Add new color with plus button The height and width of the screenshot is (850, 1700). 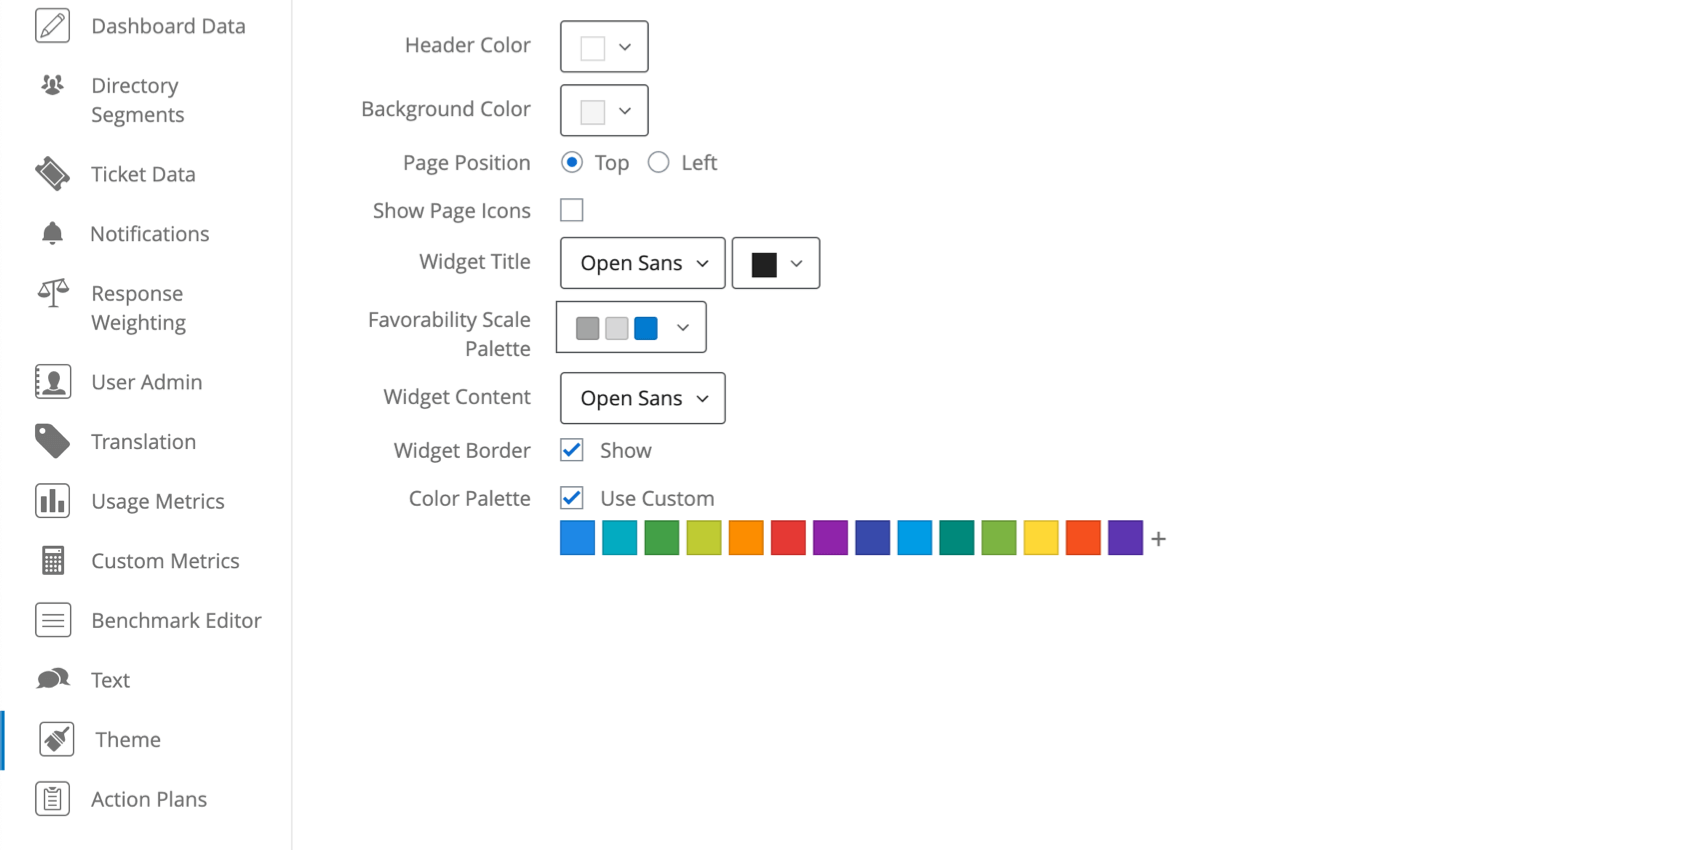[x=1159, y=539]
